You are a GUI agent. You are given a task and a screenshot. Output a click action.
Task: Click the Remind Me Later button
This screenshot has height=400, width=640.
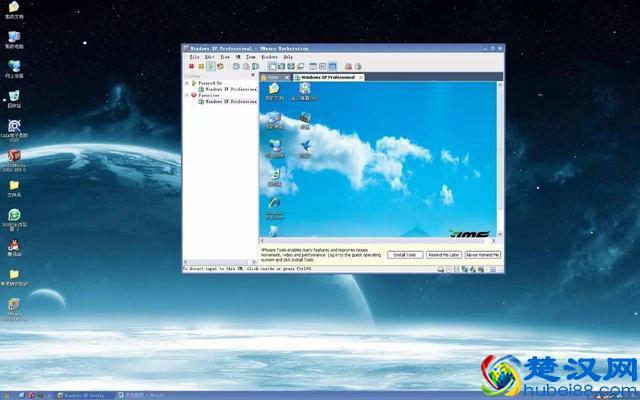444,255
